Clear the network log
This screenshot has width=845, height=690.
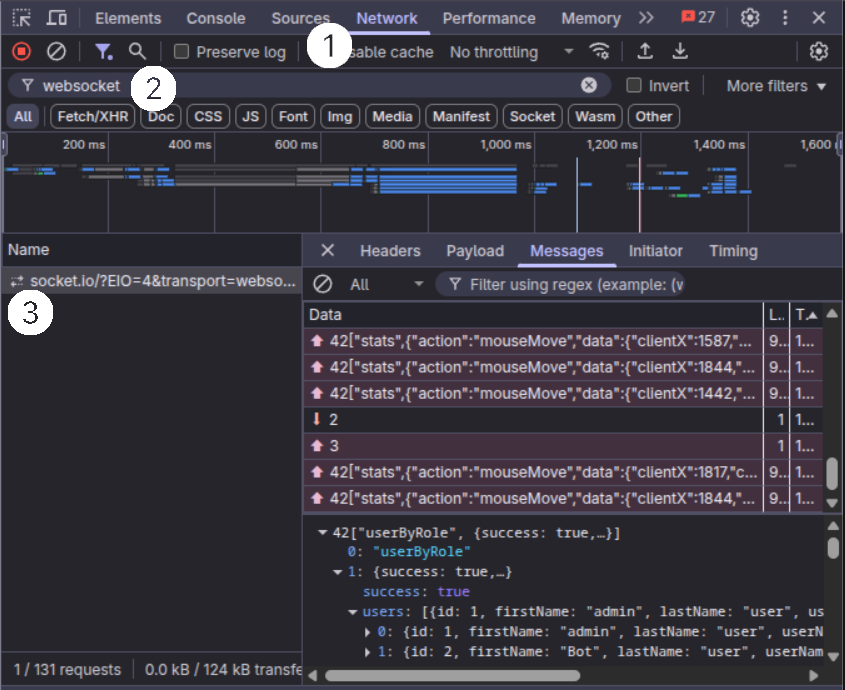point(56,51)
